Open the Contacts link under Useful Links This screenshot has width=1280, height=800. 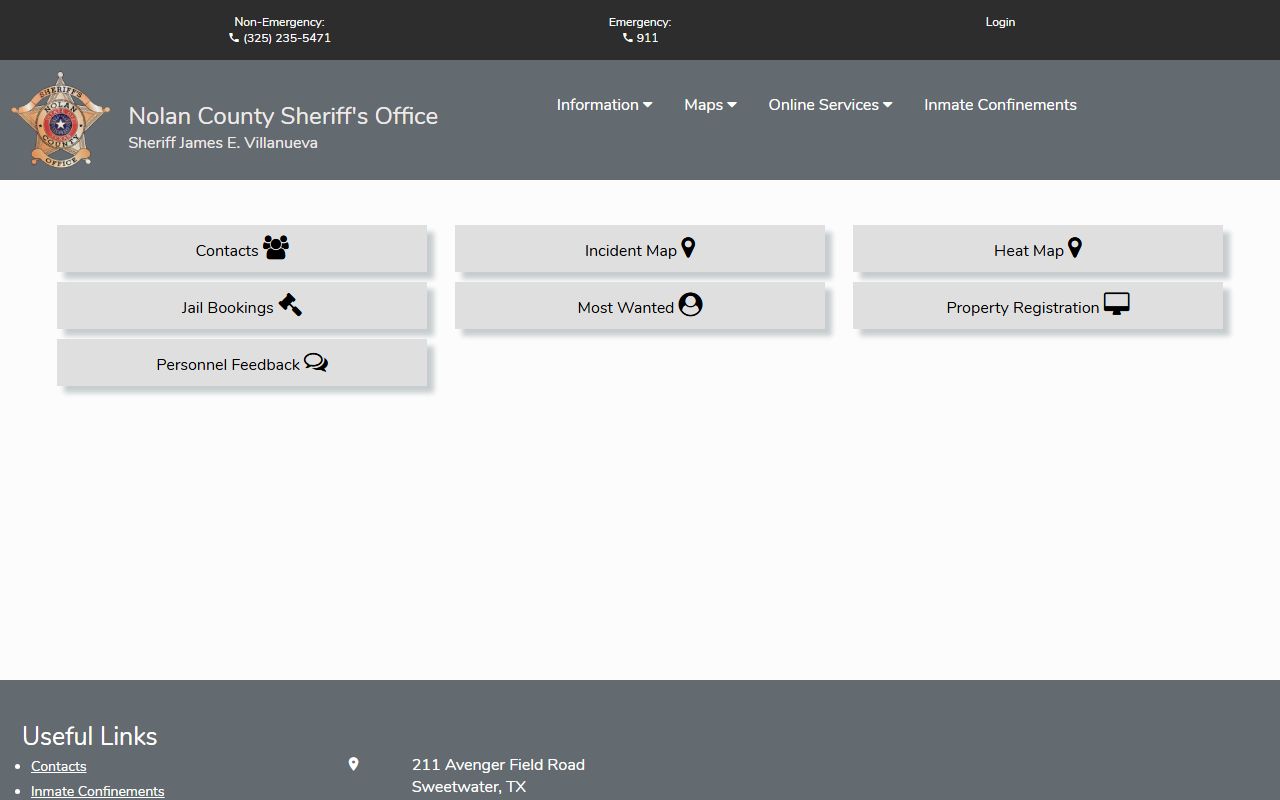coord(59,766)
